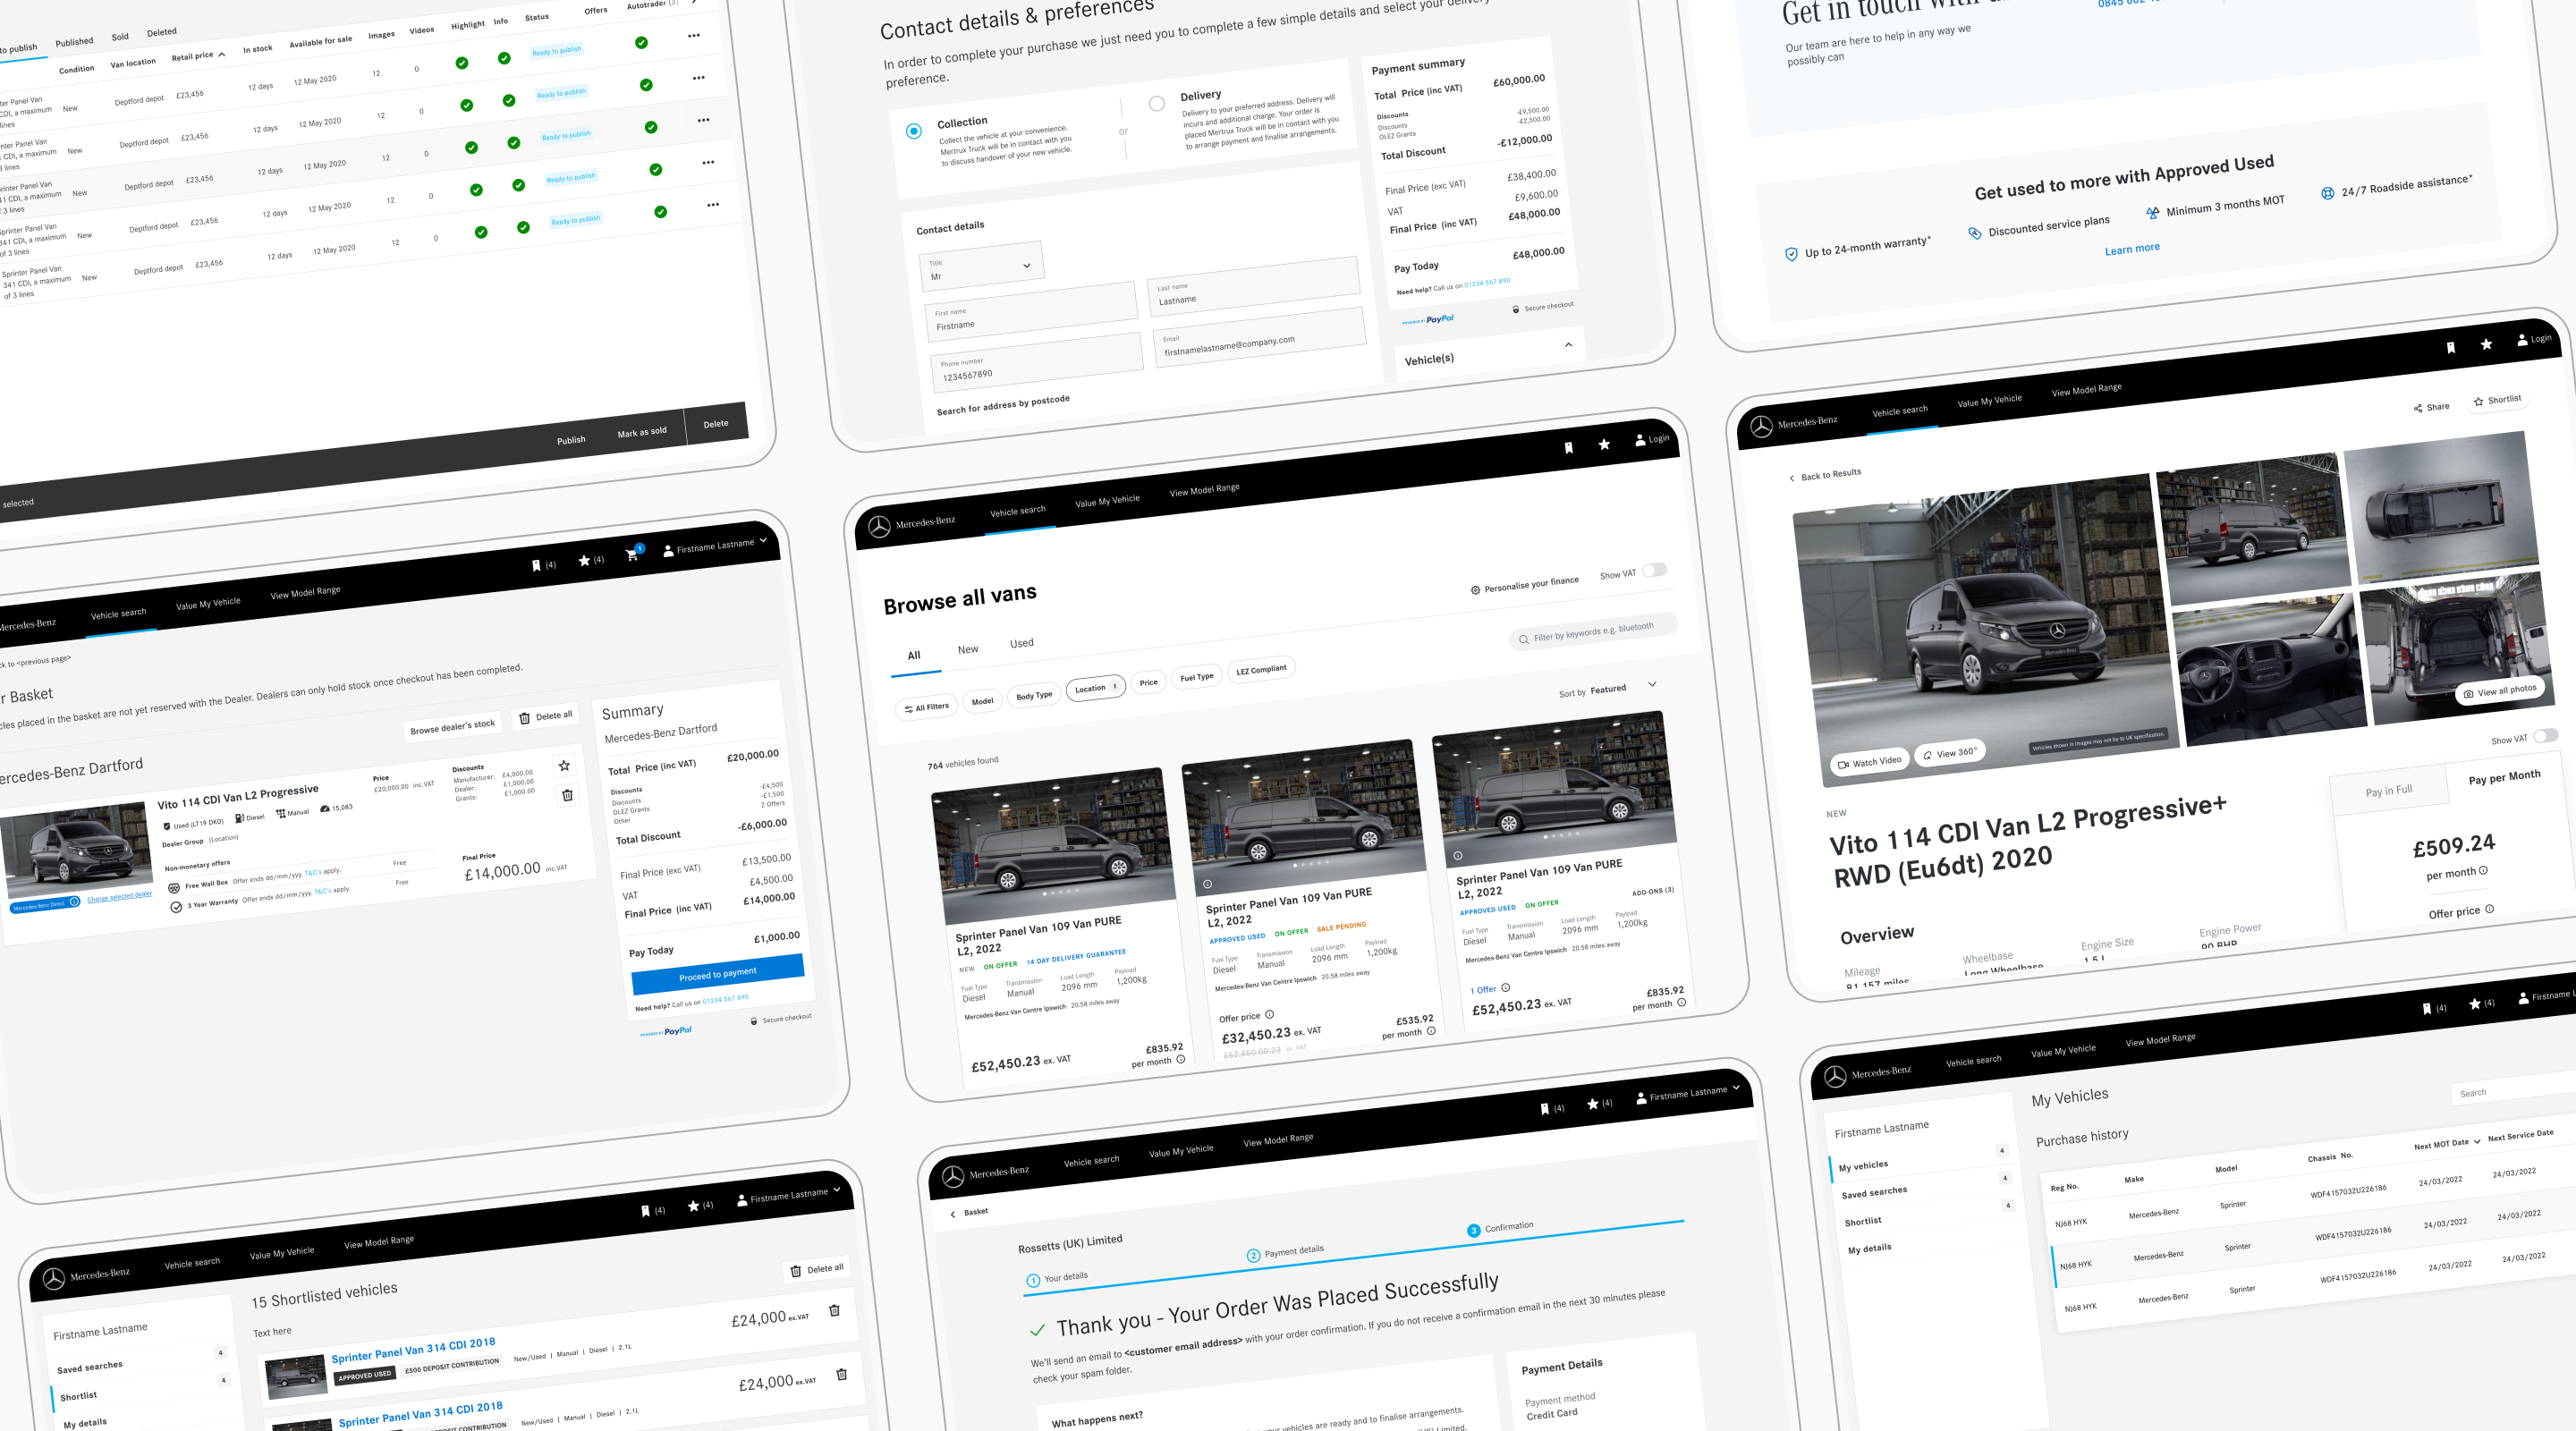Screen dimensions: 2576x1431
Task: Click the gear icon beside Personalise your finance
Action: click(1475, 590)
